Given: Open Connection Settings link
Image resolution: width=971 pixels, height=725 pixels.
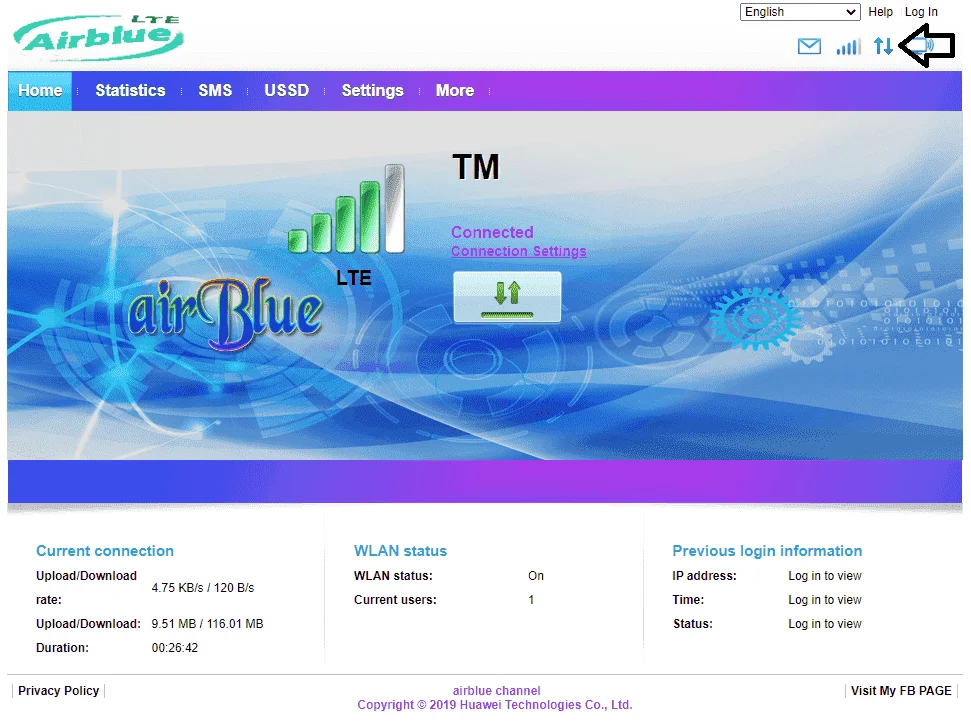Looking at the screenshot, I should [518, 251].
